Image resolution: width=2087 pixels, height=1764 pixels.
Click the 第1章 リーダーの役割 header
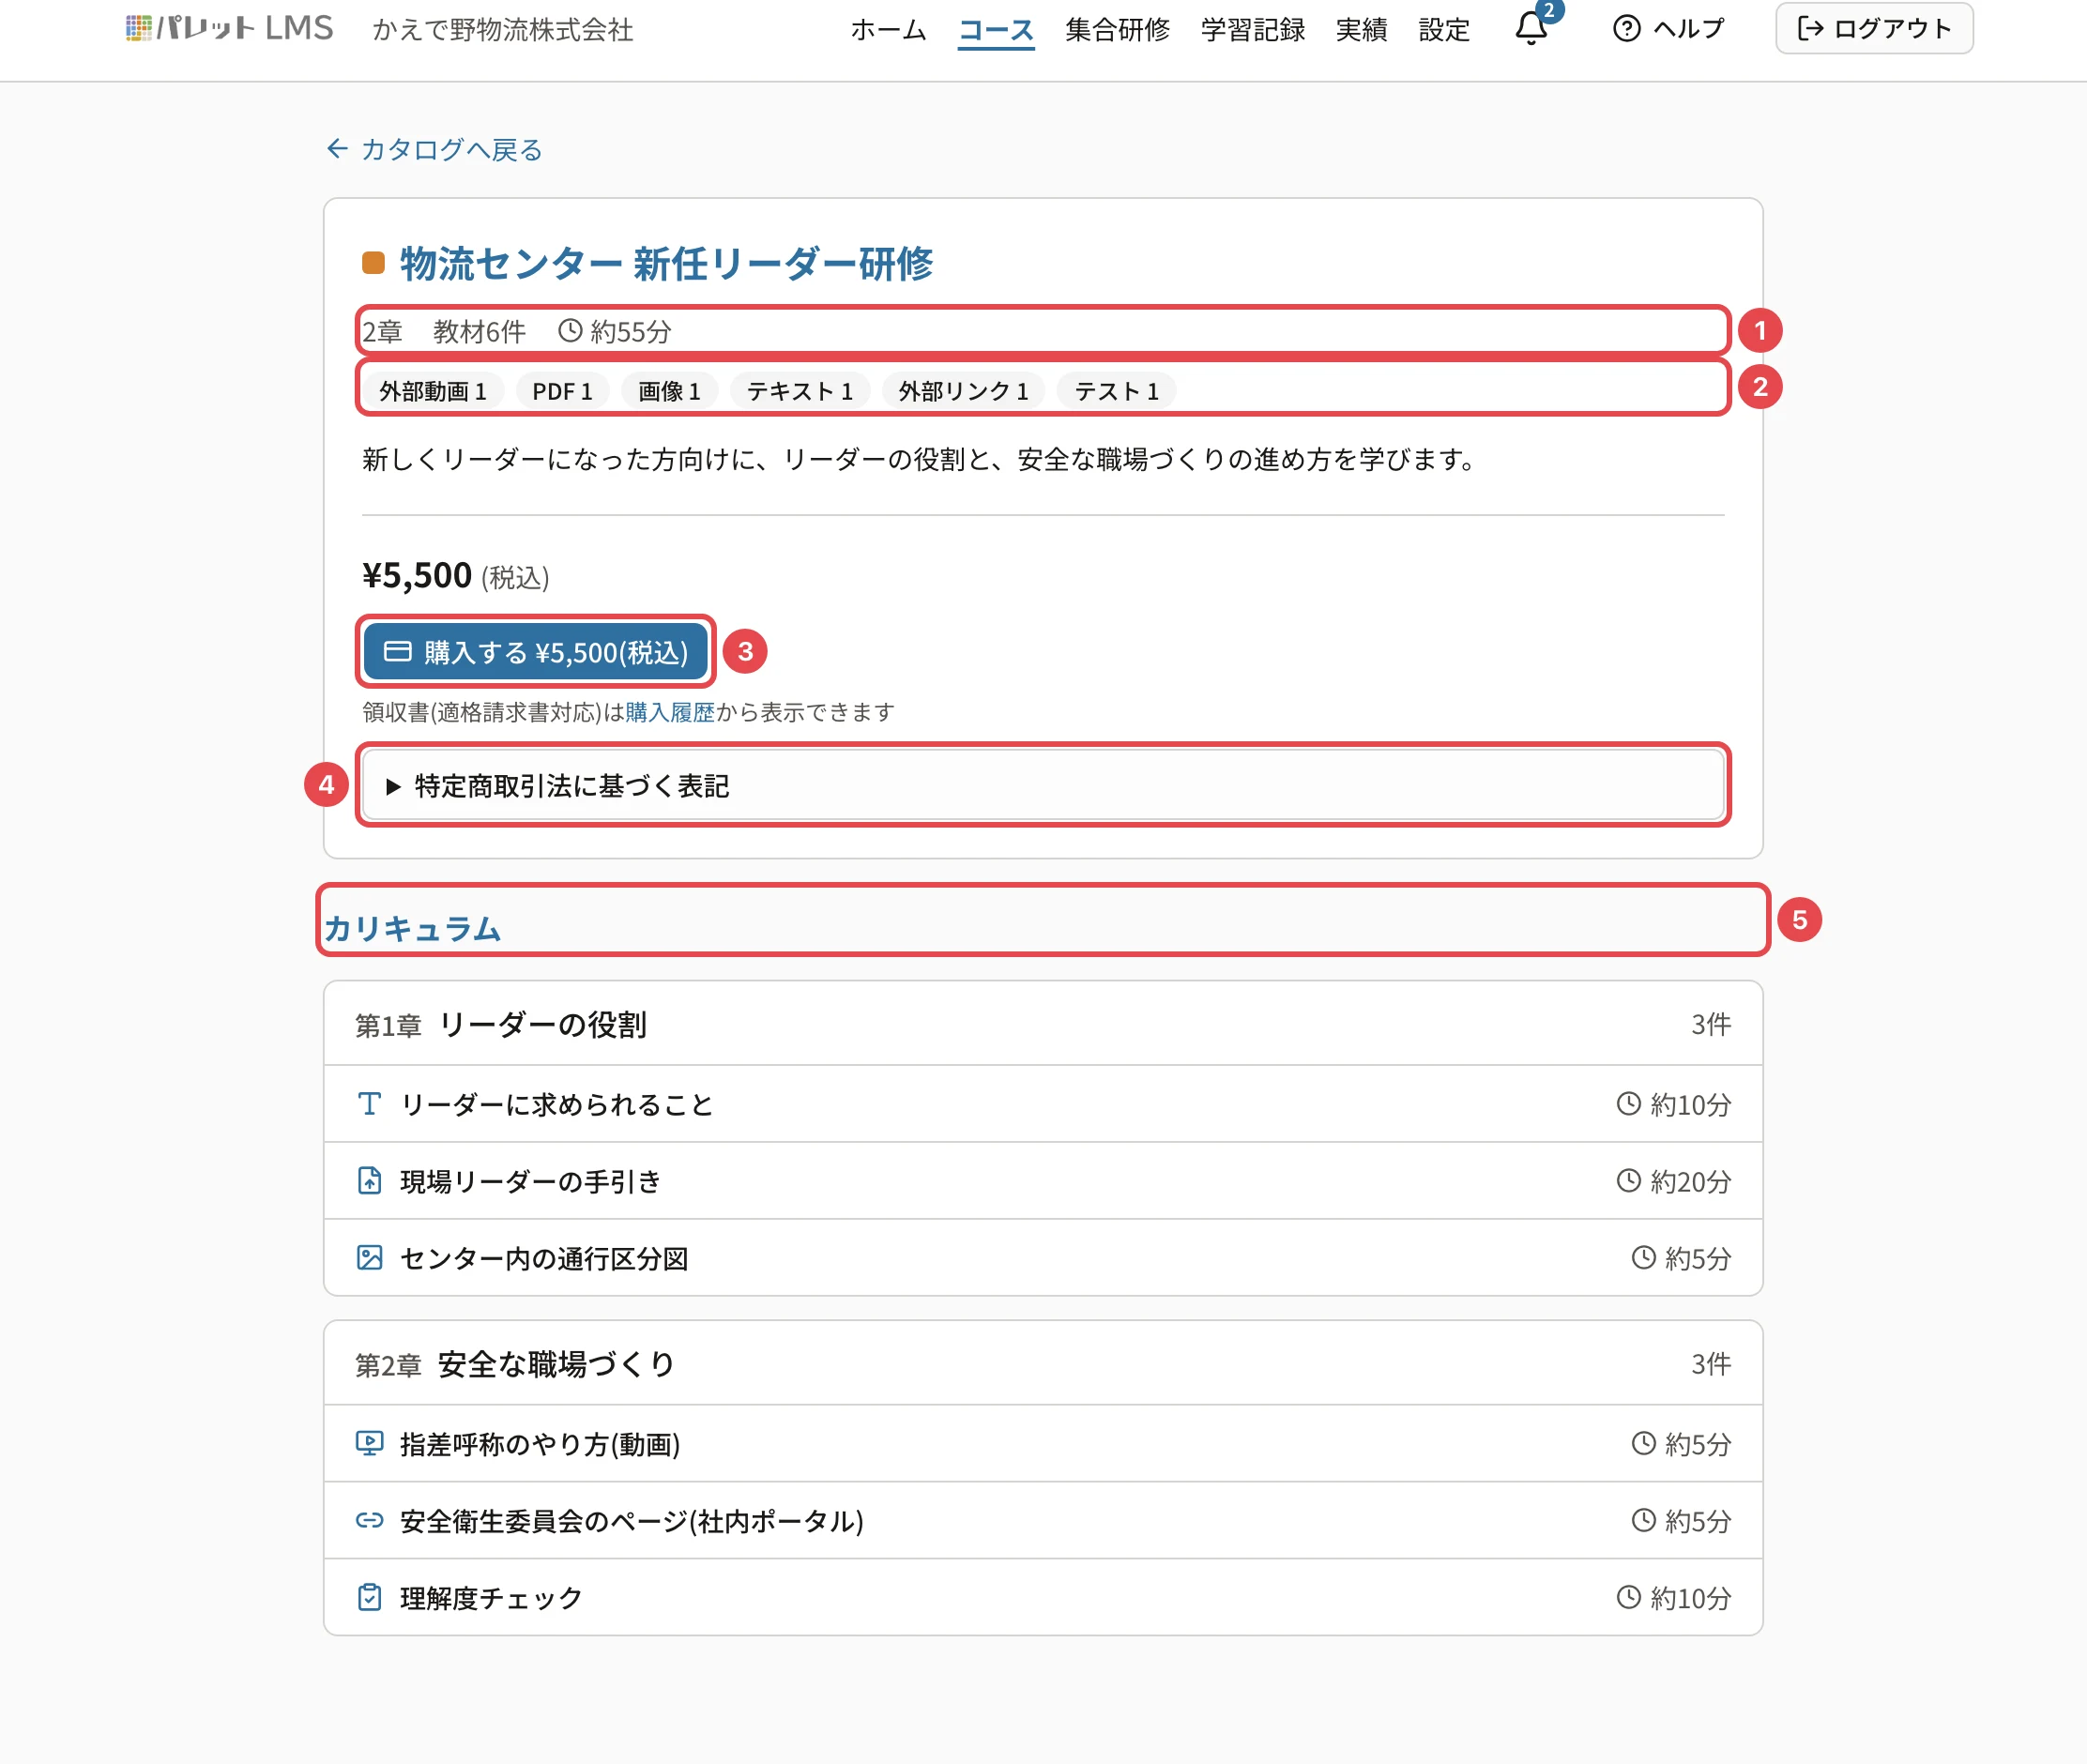(1043, 1024)
